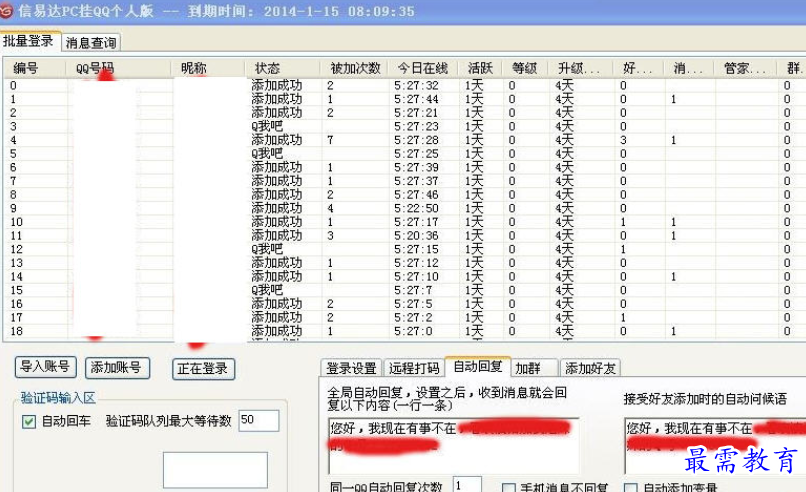Click the 升级 column header
This screenshot has width=806, height=492.
[579, 68]
